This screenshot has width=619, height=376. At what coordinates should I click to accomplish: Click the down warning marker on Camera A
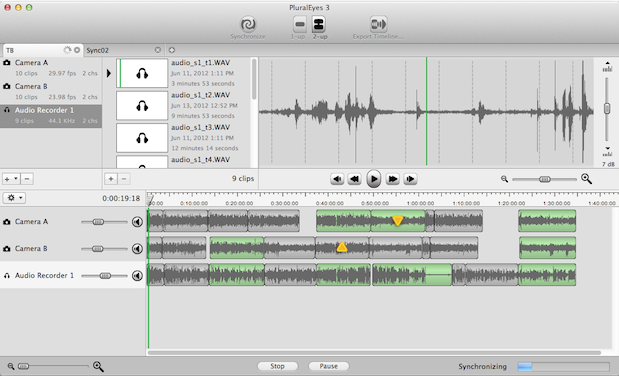click(x=398, y=220)
